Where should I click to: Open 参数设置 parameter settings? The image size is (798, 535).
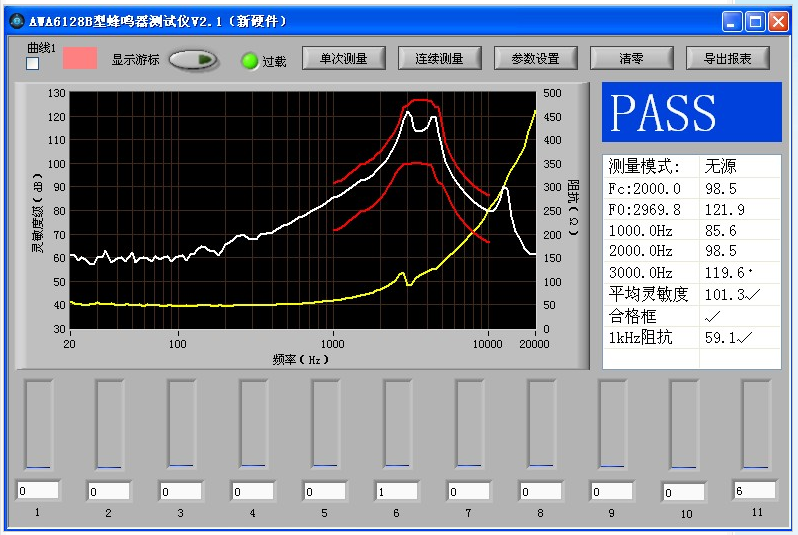tap(535, 59)
